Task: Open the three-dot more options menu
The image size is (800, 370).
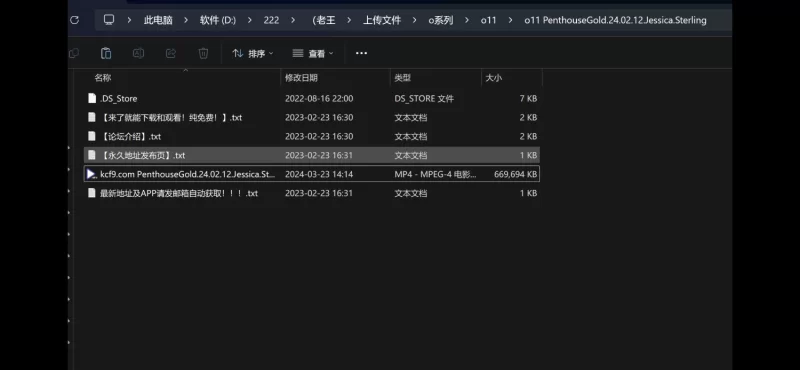Action: 361,53
